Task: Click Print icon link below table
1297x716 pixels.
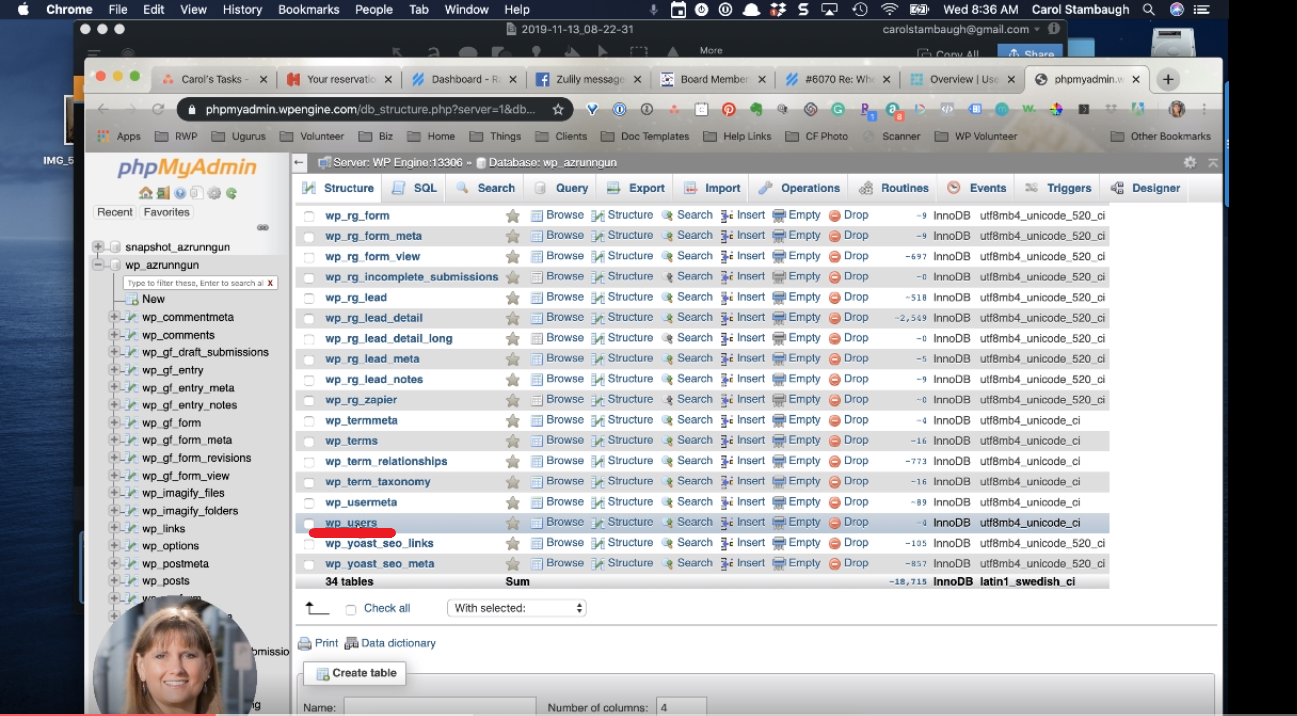Action: coord(319,643)
